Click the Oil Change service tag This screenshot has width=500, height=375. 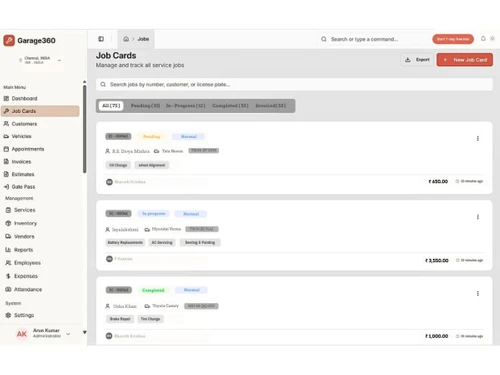tap(118, 165)
